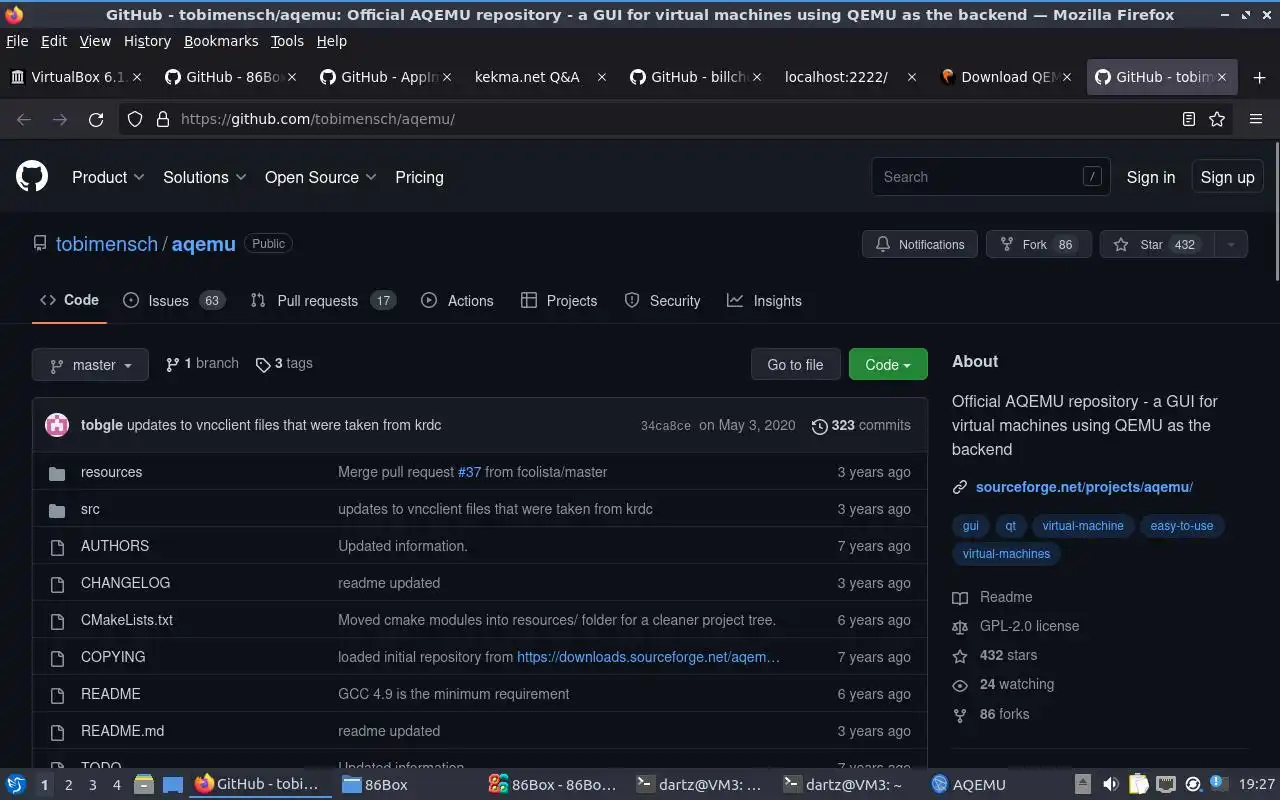Close the VirtualBox 6.1 tab
The width and height of the screenshot is (1280, 800).
[137, 77]
